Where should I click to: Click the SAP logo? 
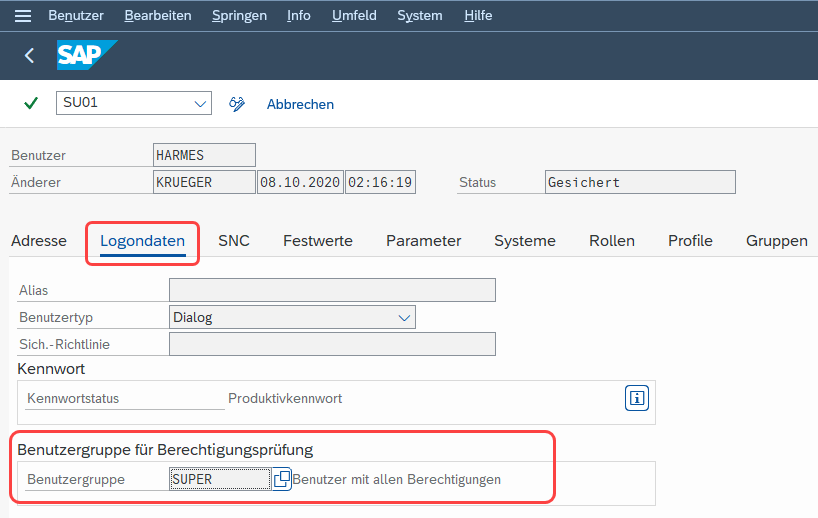[87, 55]
